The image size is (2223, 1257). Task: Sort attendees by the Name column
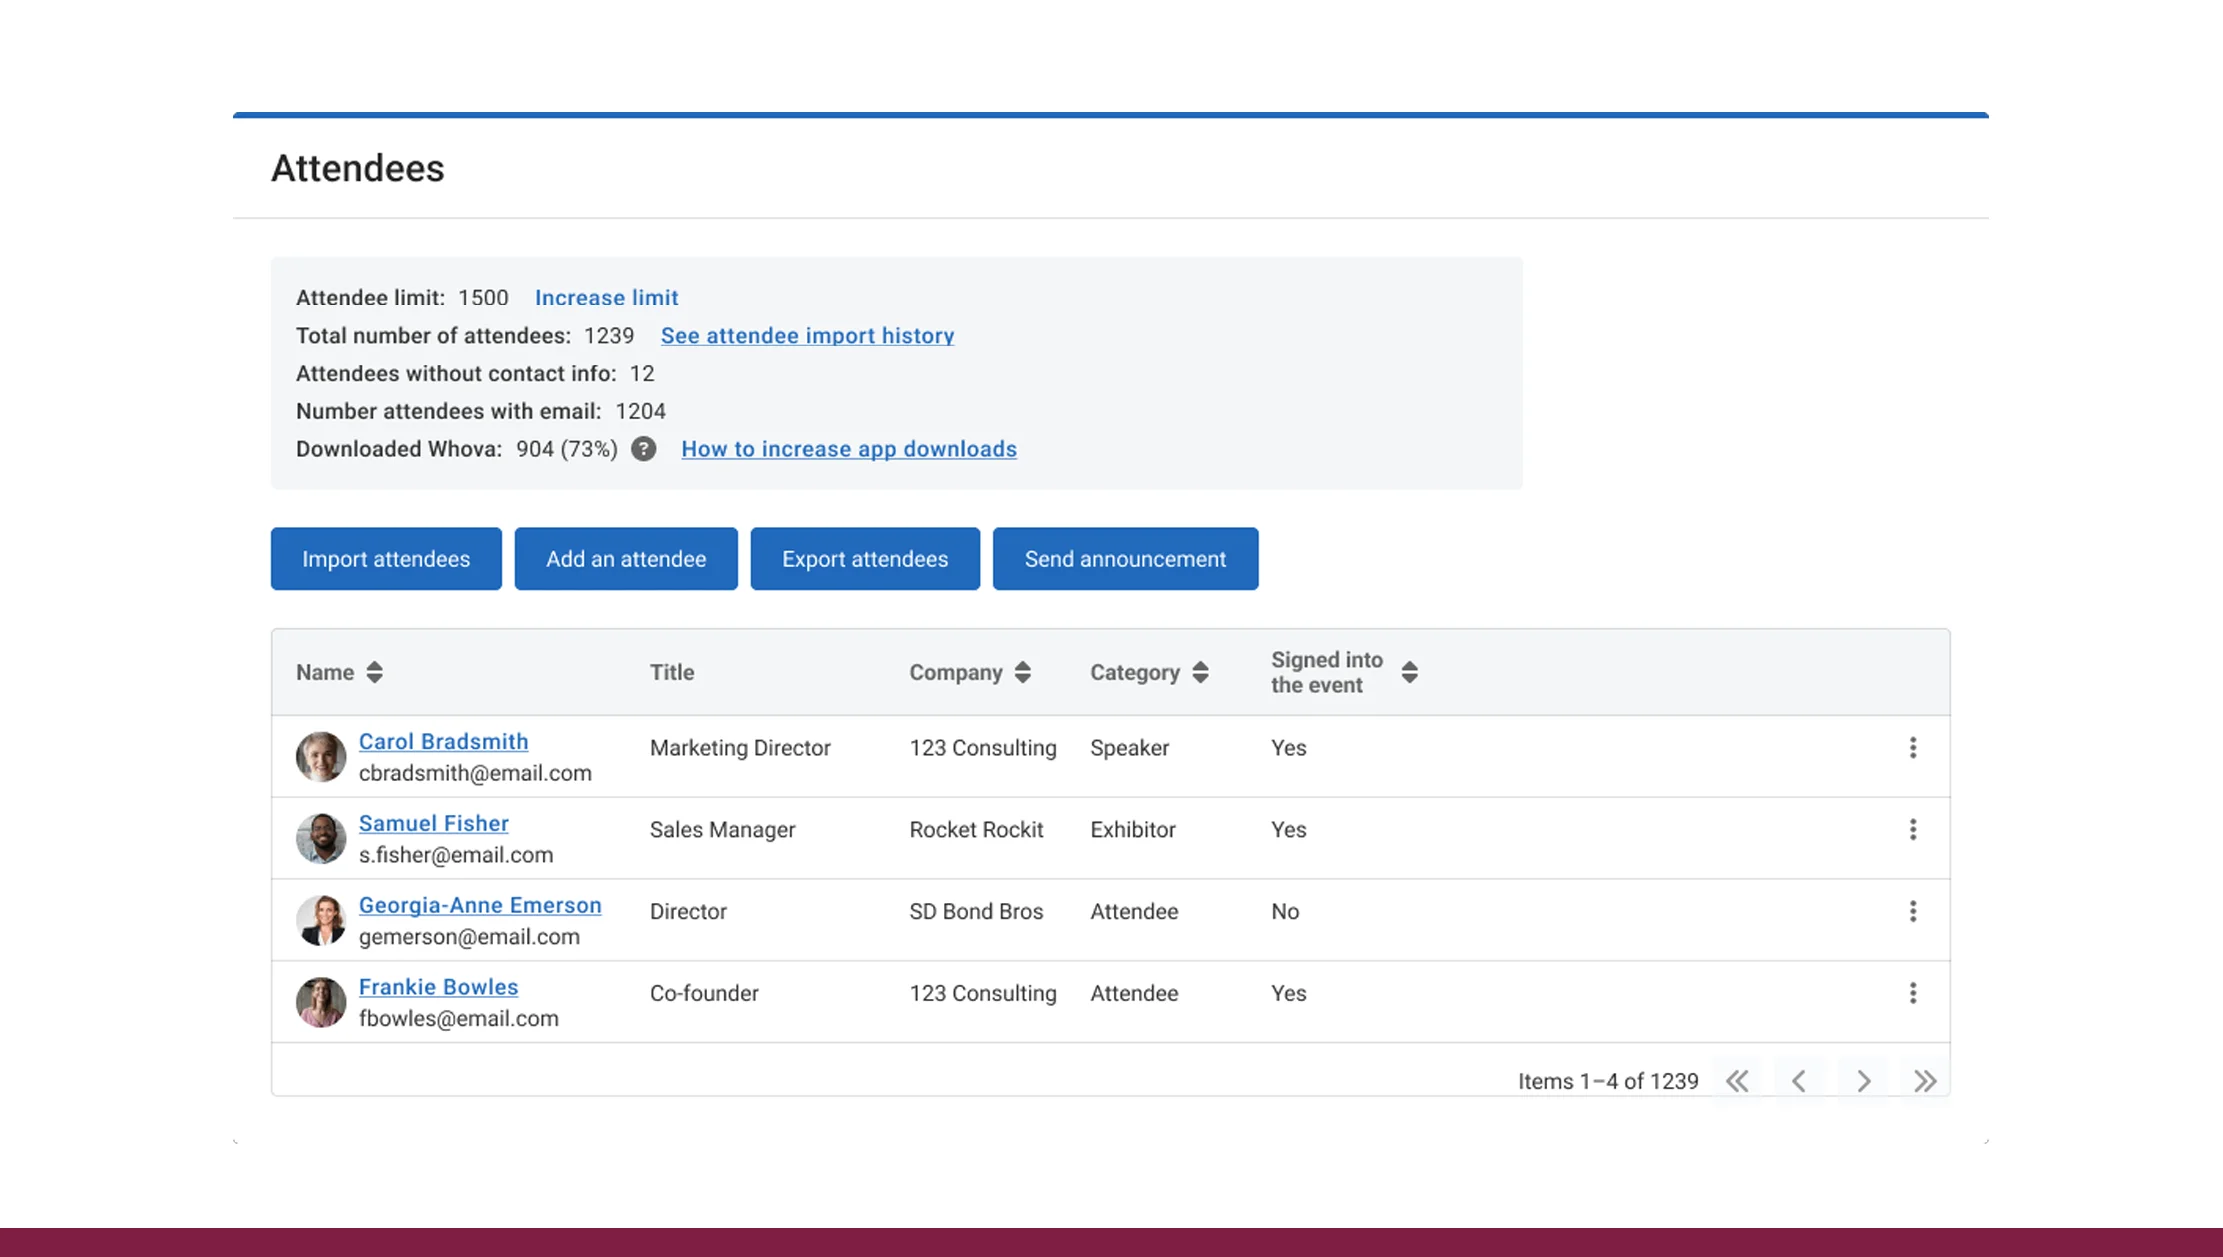(375, 672)
